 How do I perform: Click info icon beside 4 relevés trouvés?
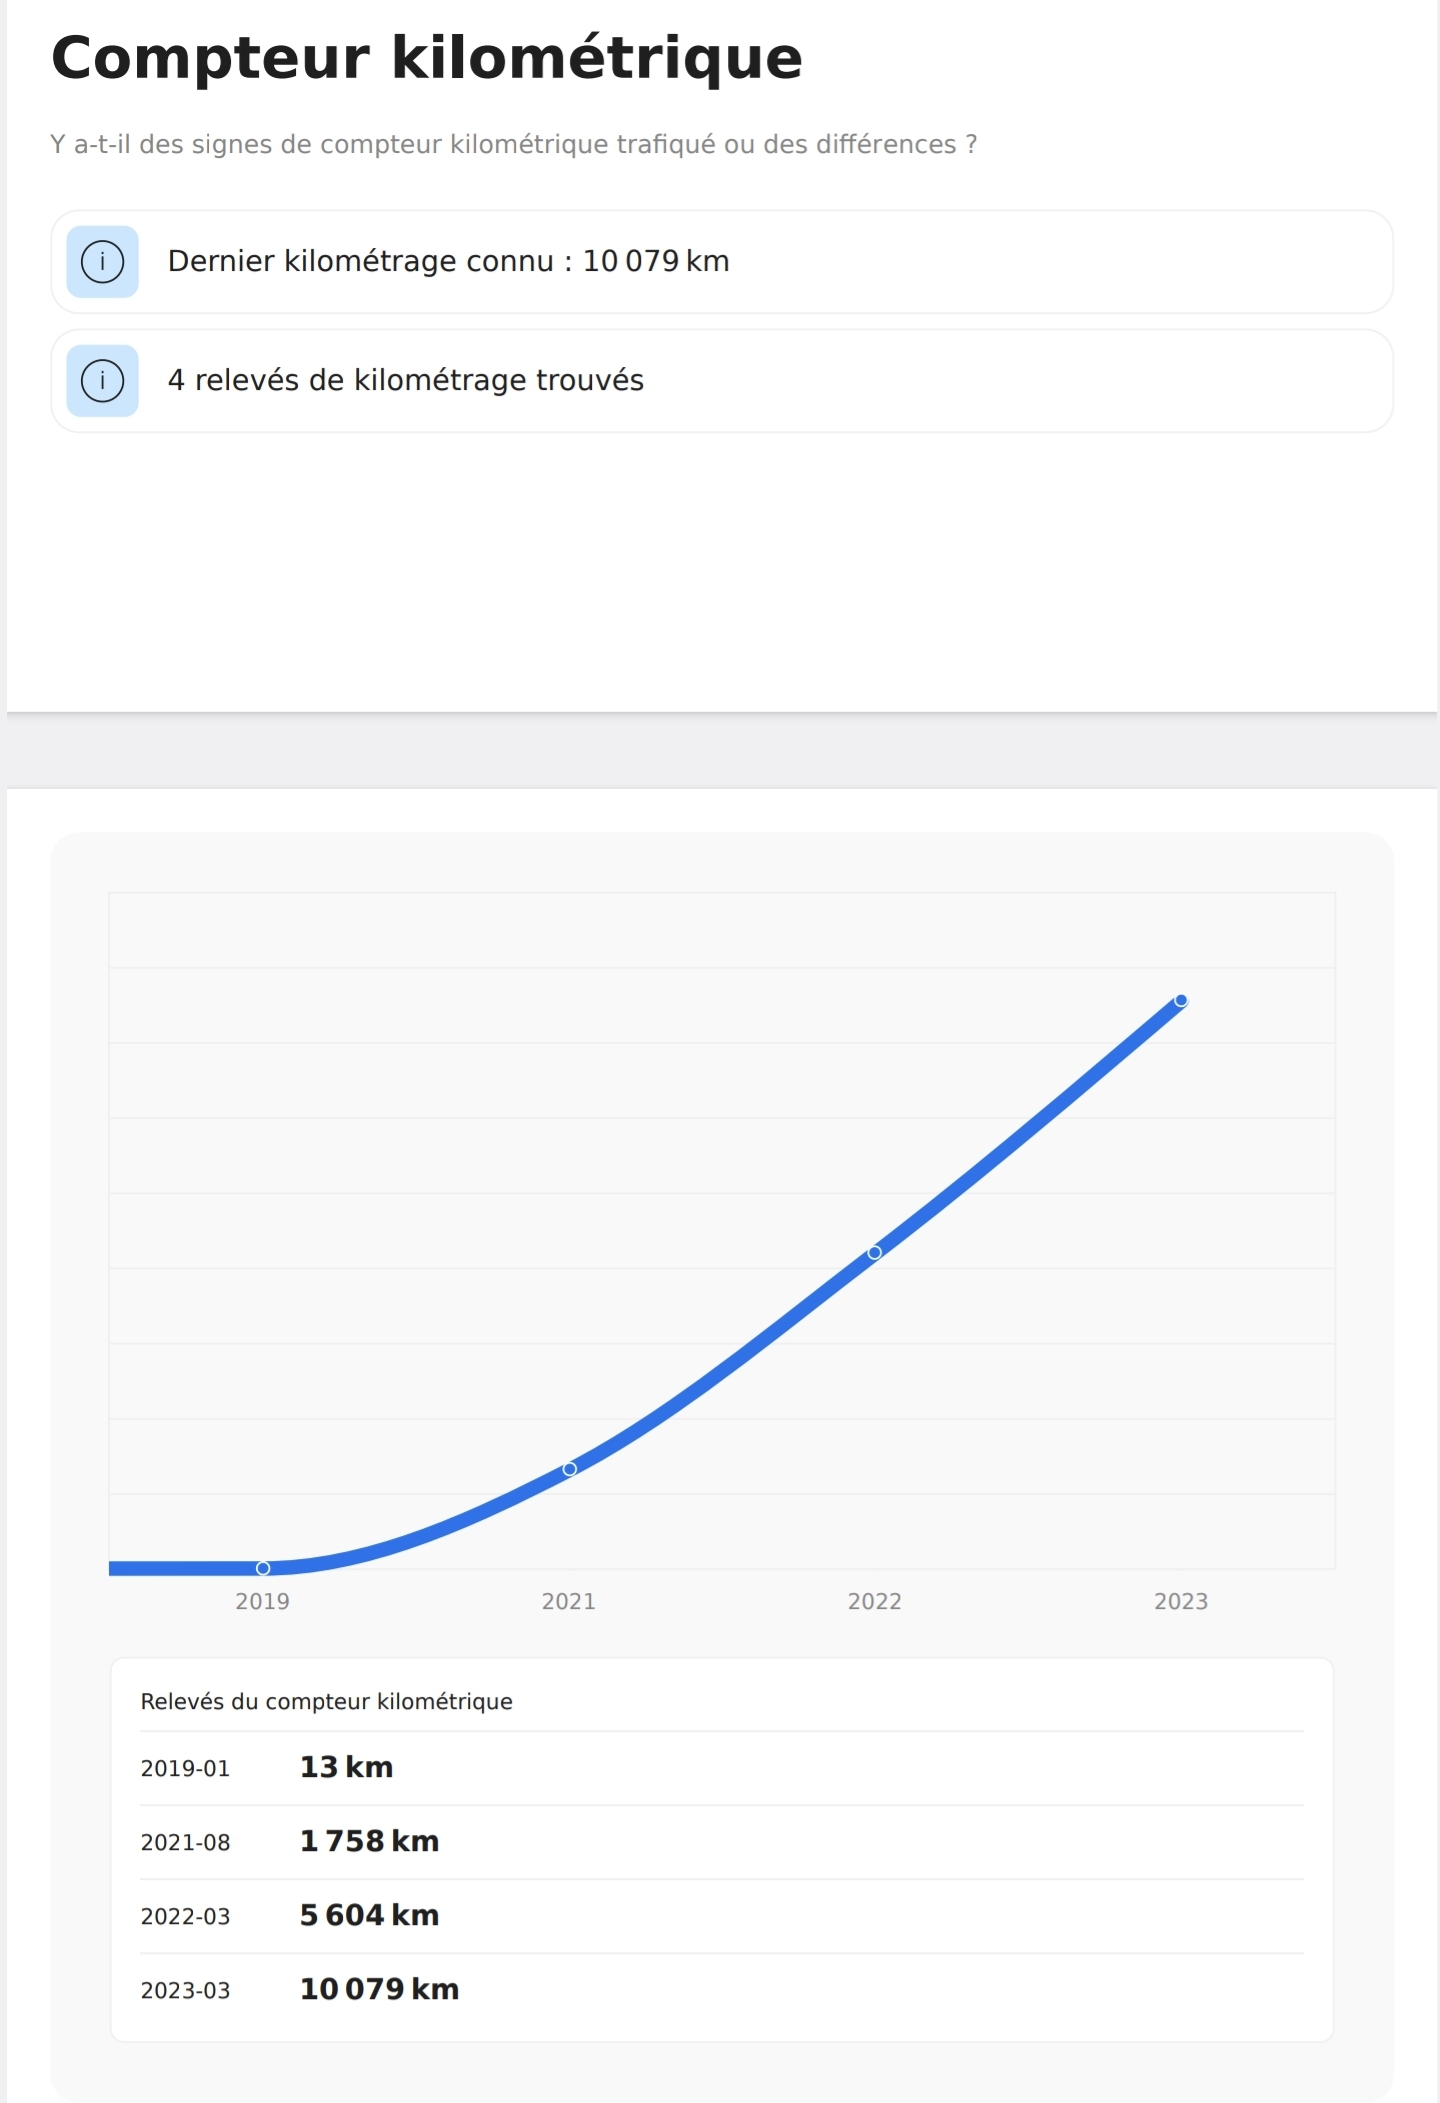102,381
